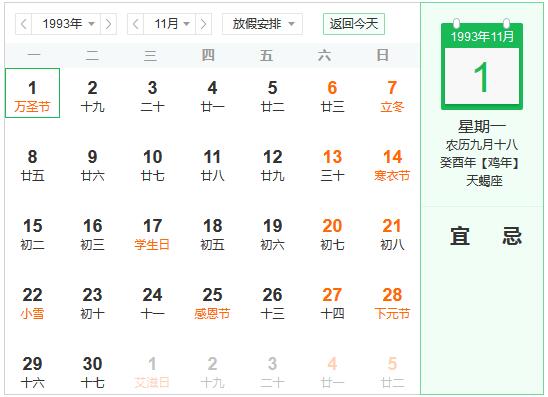Click the 忌 heading in side panel
This screenshot has height=397, width=548.
click(x=512, y=236)
